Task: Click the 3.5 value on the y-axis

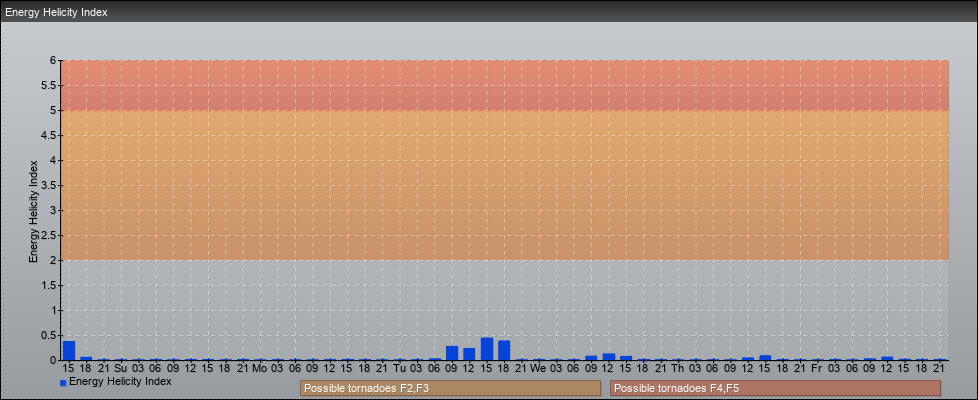Action: 50,185
